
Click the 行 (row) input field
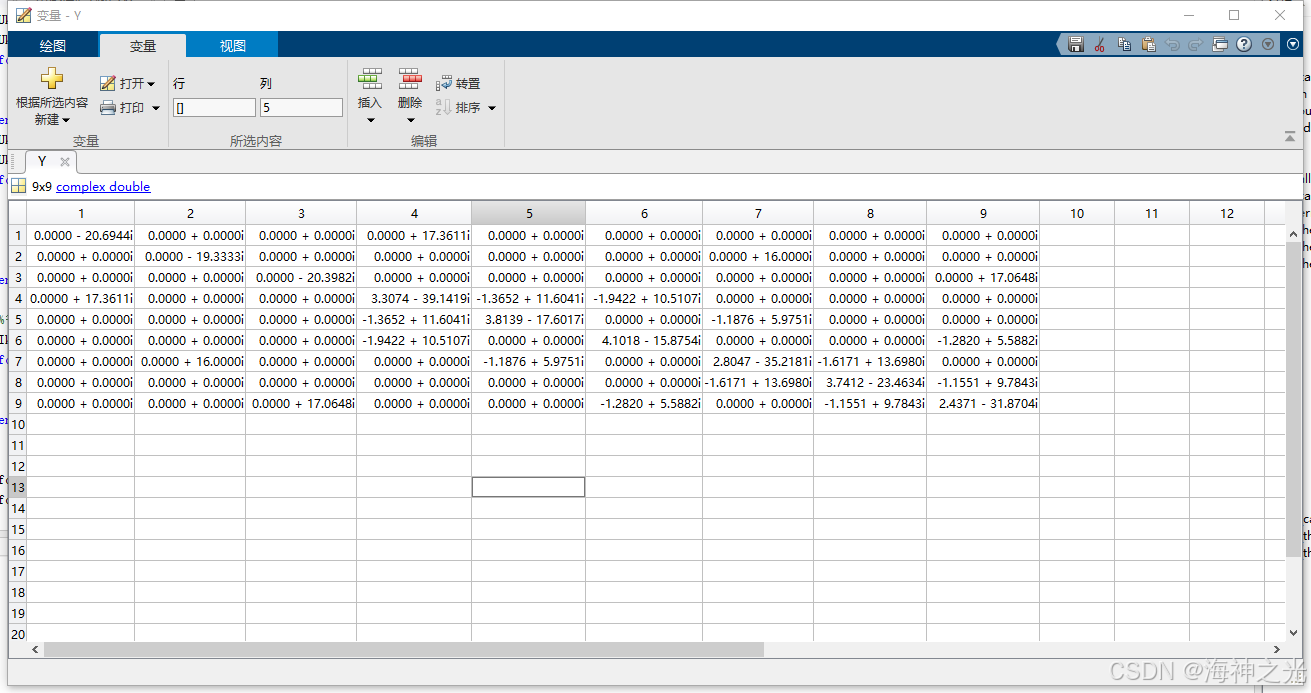[214, 108]
